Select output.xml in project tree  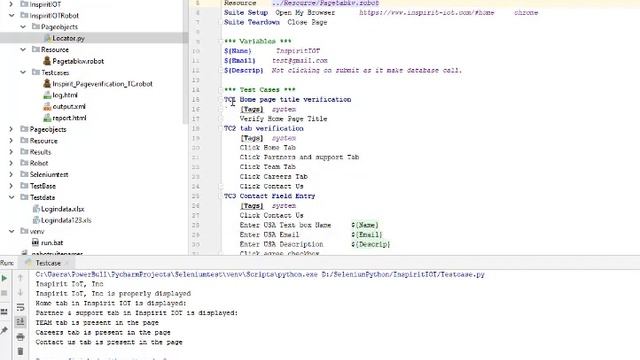(69, 107)
